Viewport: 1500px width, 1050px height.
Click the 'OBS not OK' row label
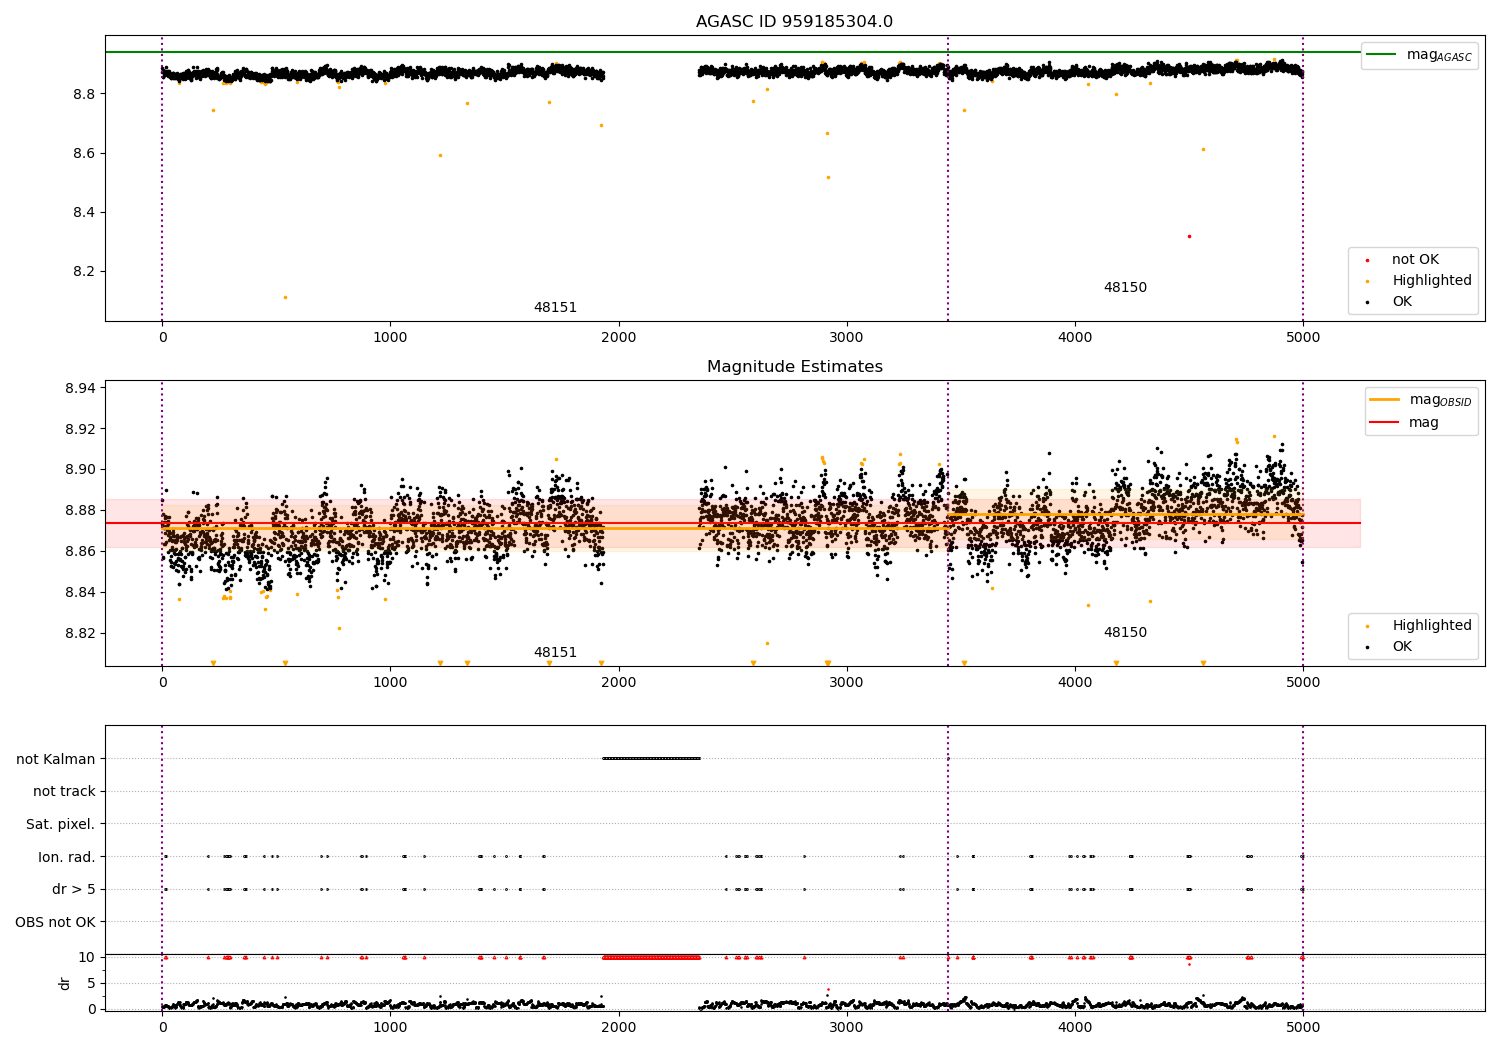pos(55,922)
